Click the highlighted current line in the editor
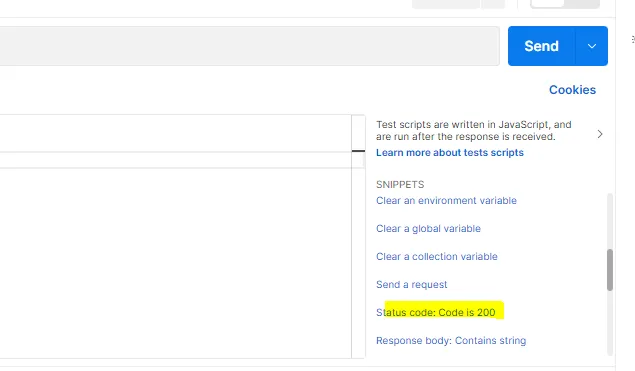 tap(175, 160)
